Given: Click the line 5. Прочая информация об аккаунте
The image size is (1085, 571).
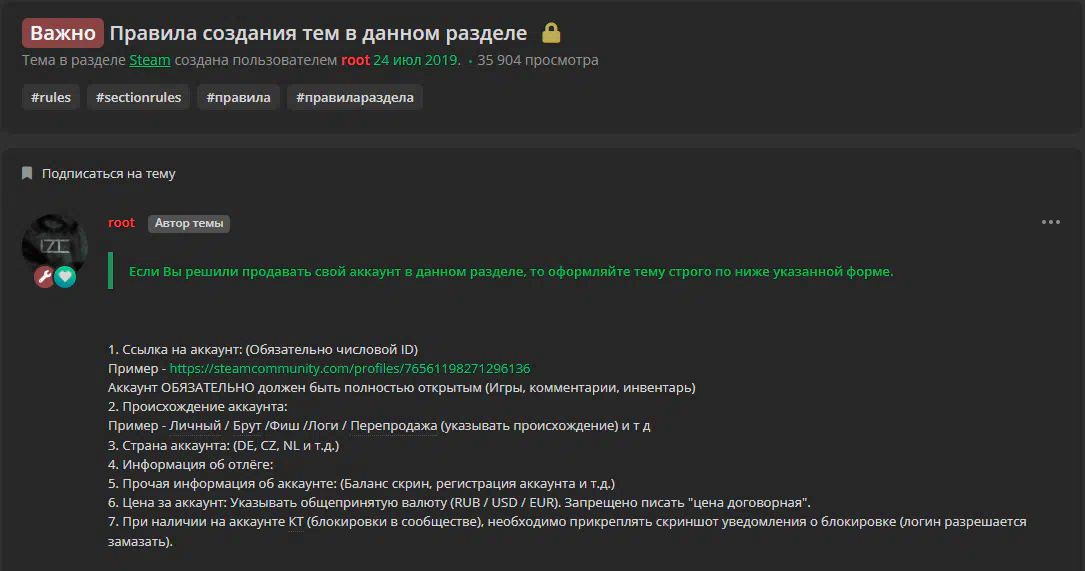Looking at the screenshot, I should tap(361, 483).
